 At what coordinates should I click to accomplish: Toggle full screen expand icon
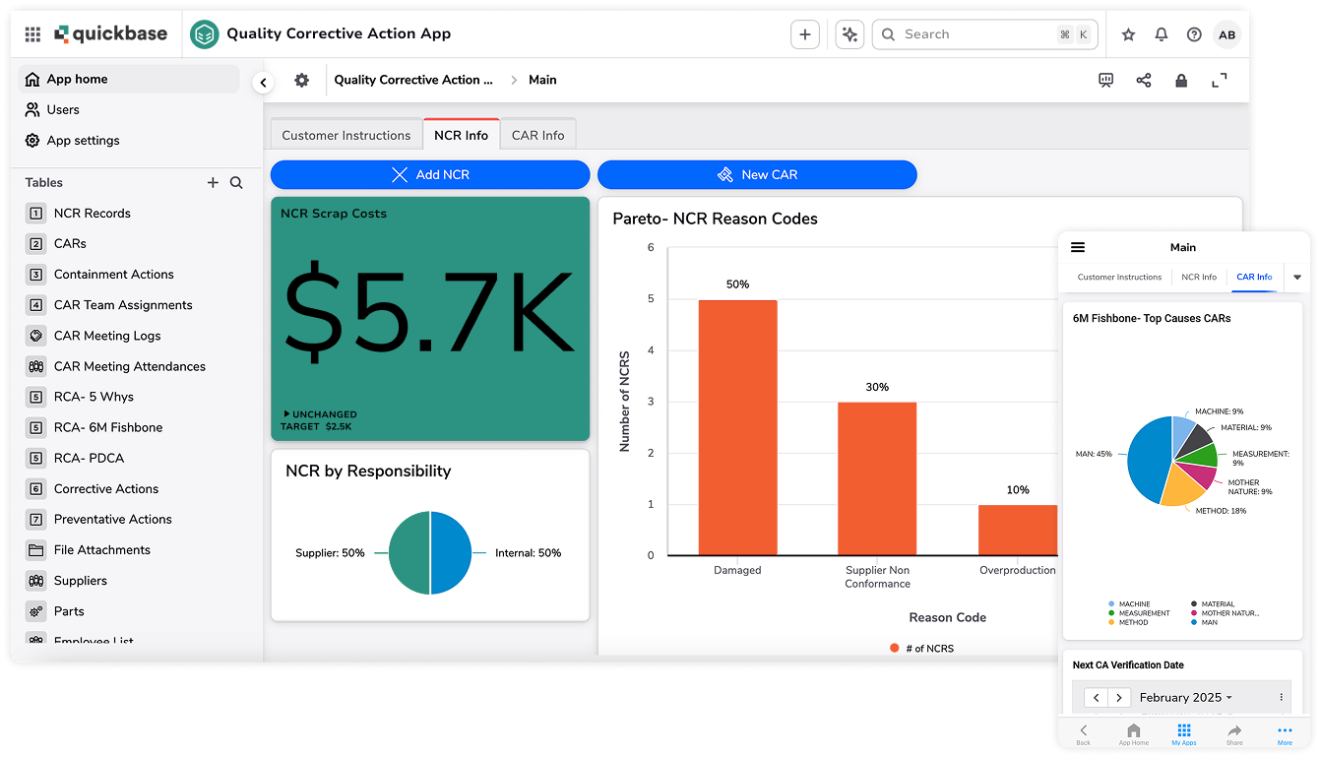tap(1219, 80)
